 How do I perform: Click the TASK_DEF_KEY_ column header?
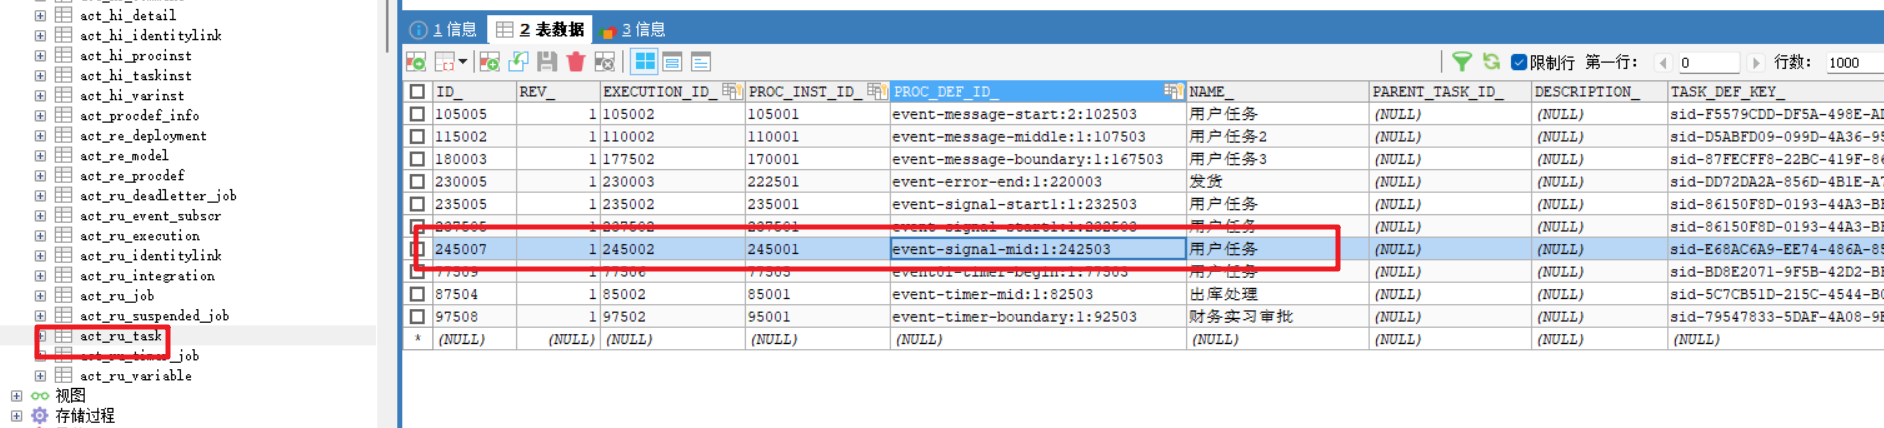1776,91
